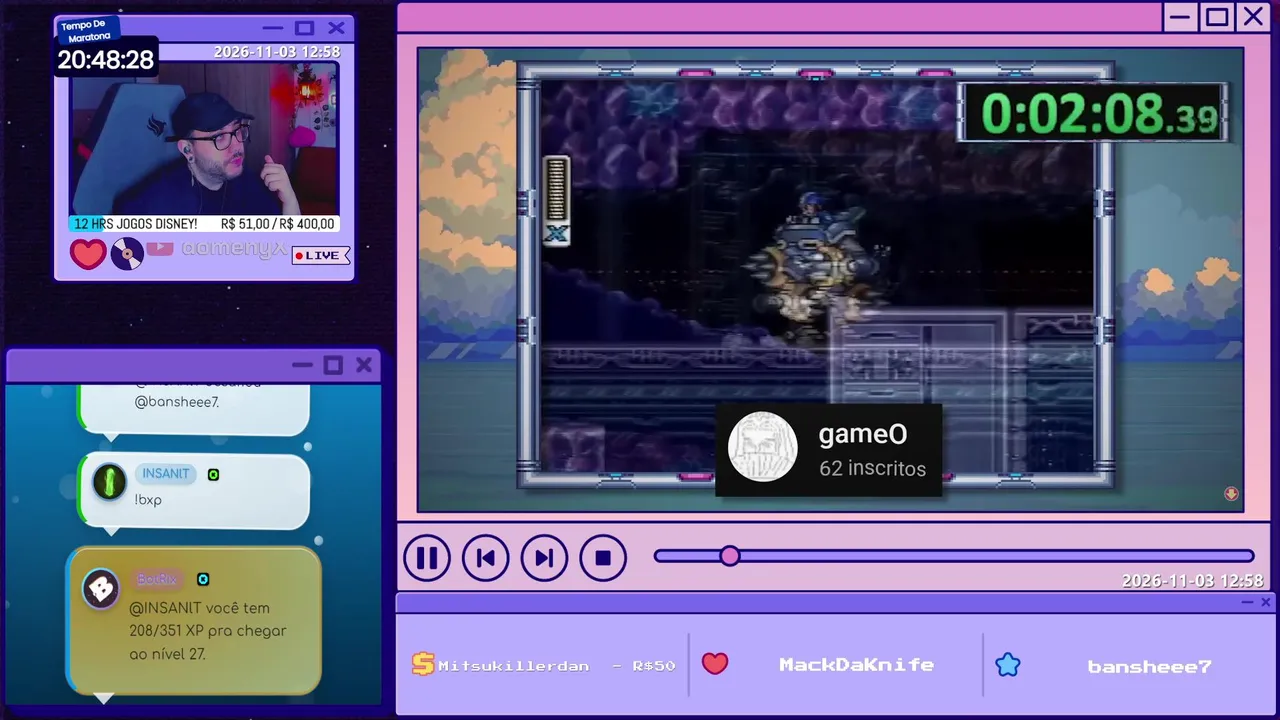This screenshot has height=720, width=1280.
Task: Click INSANIT username in chat bubble
Action: click(x=166, y=474)
